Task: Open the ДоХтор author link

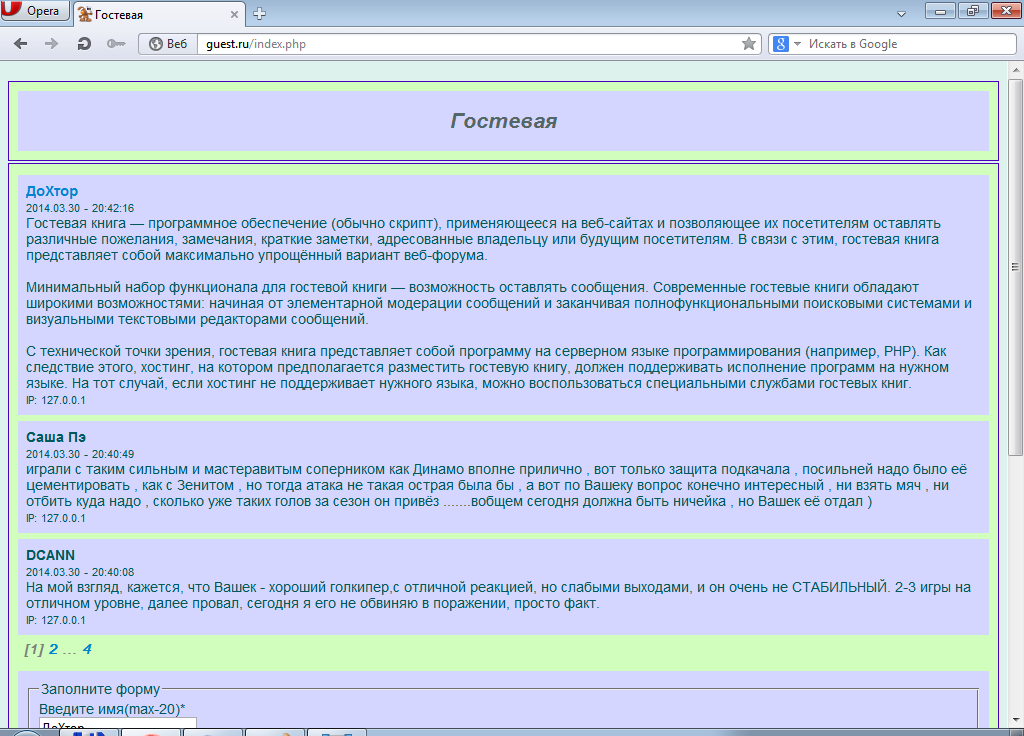Action: [52, 191]
